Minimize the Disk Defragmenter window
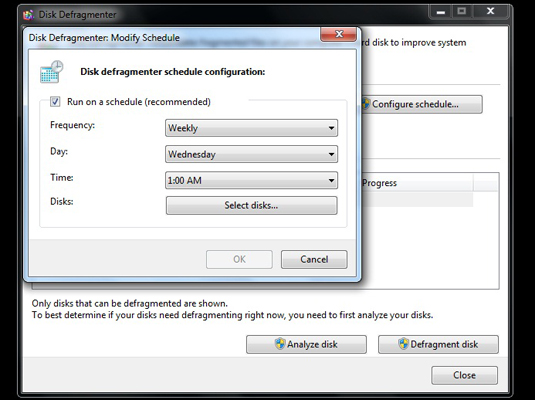Screen dimensions: 535x400 pyautogui.click(x=441, y=12)
